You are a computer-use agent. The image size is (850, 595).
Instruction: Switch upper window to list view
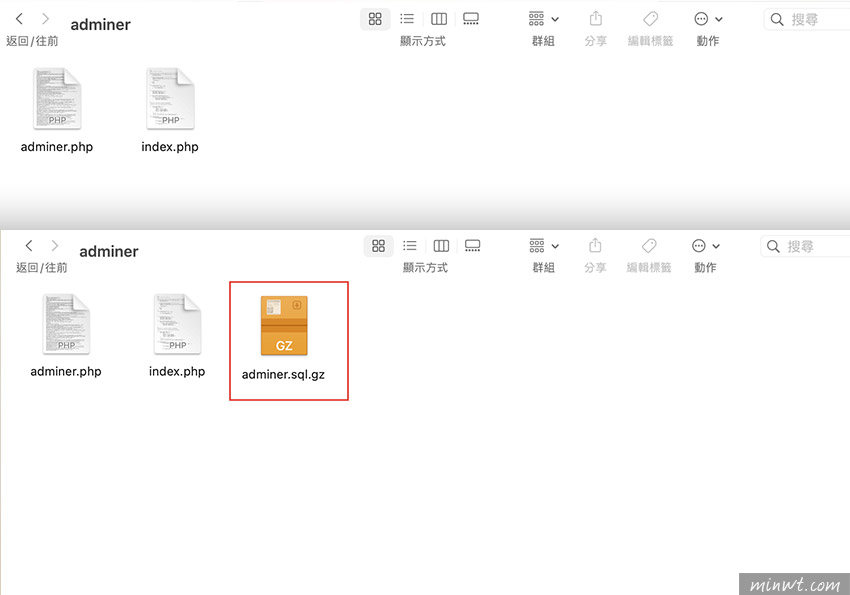point(407,19)
